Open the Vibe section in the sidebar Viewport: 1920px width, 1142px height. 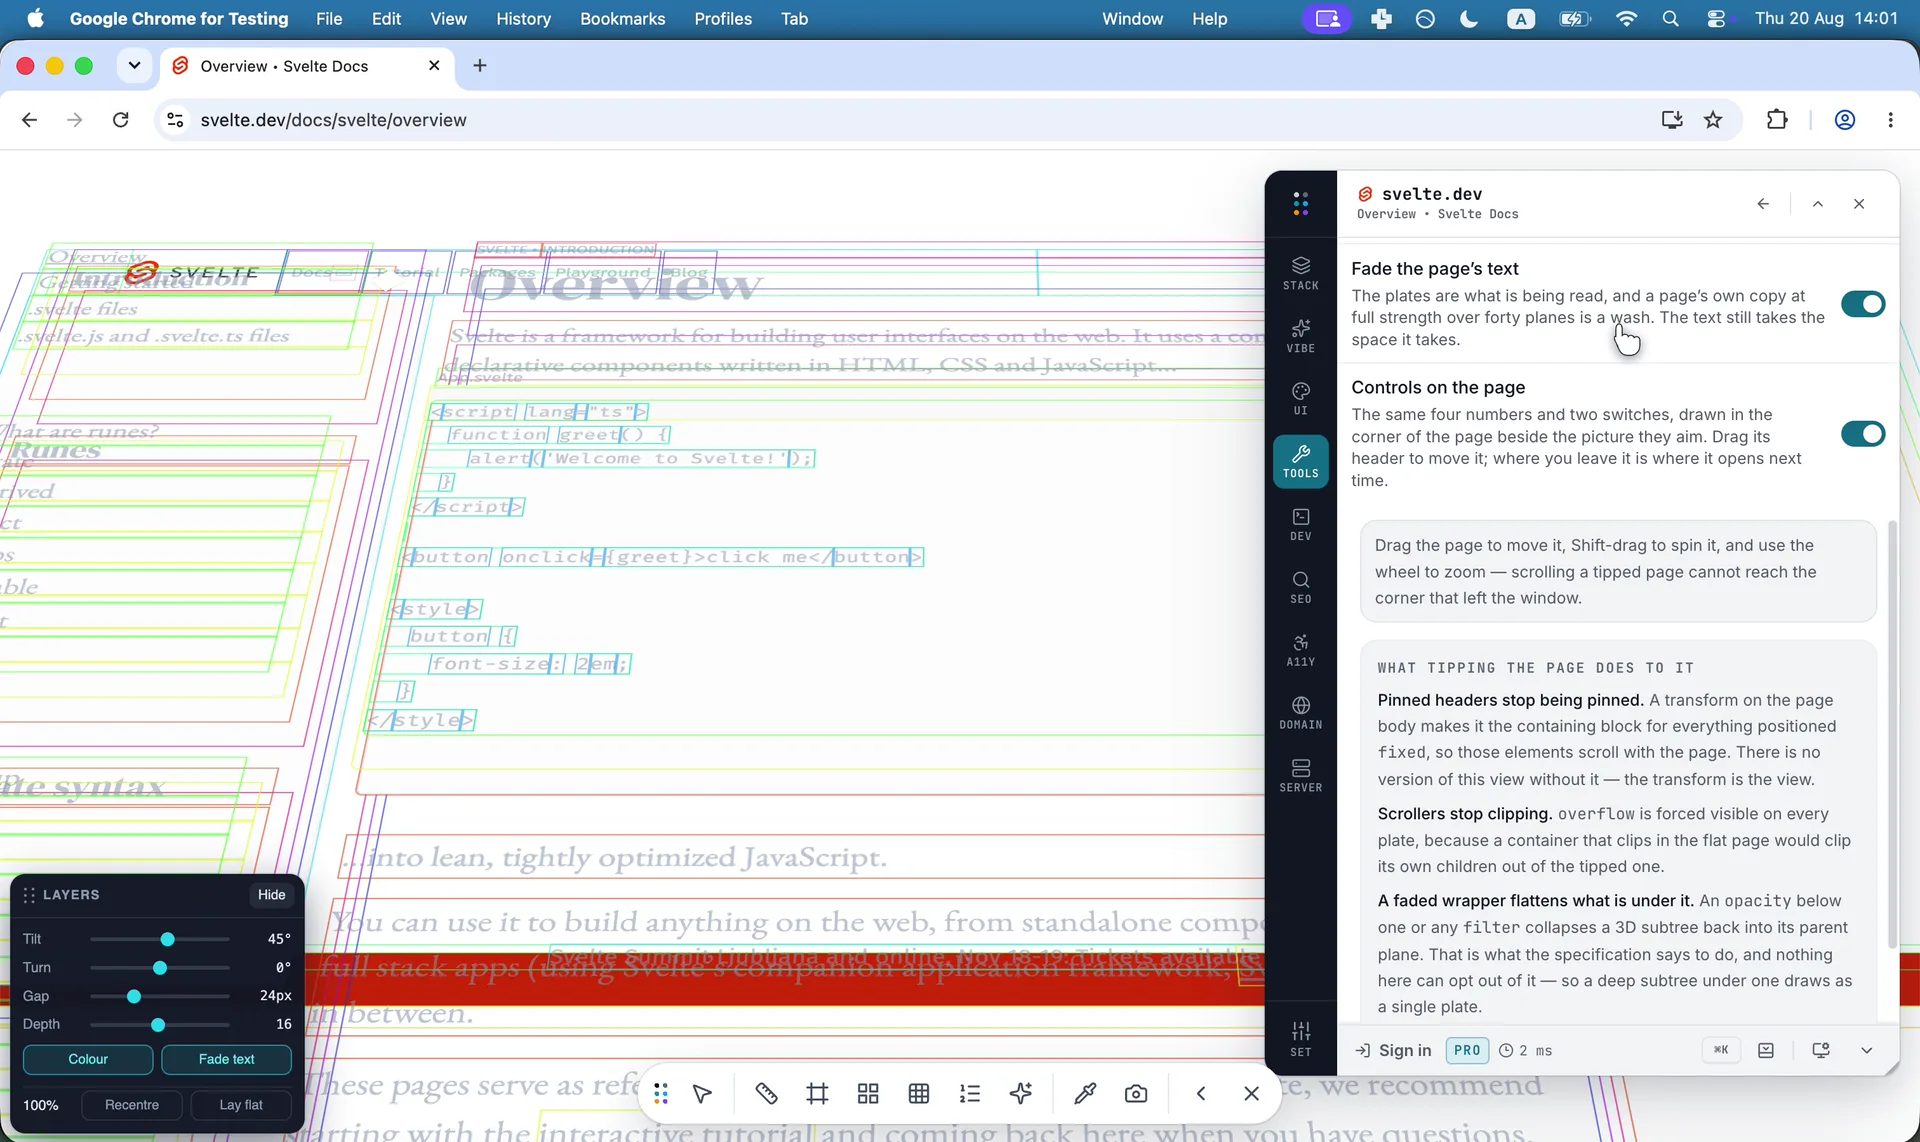click(x=1300, y=336)
